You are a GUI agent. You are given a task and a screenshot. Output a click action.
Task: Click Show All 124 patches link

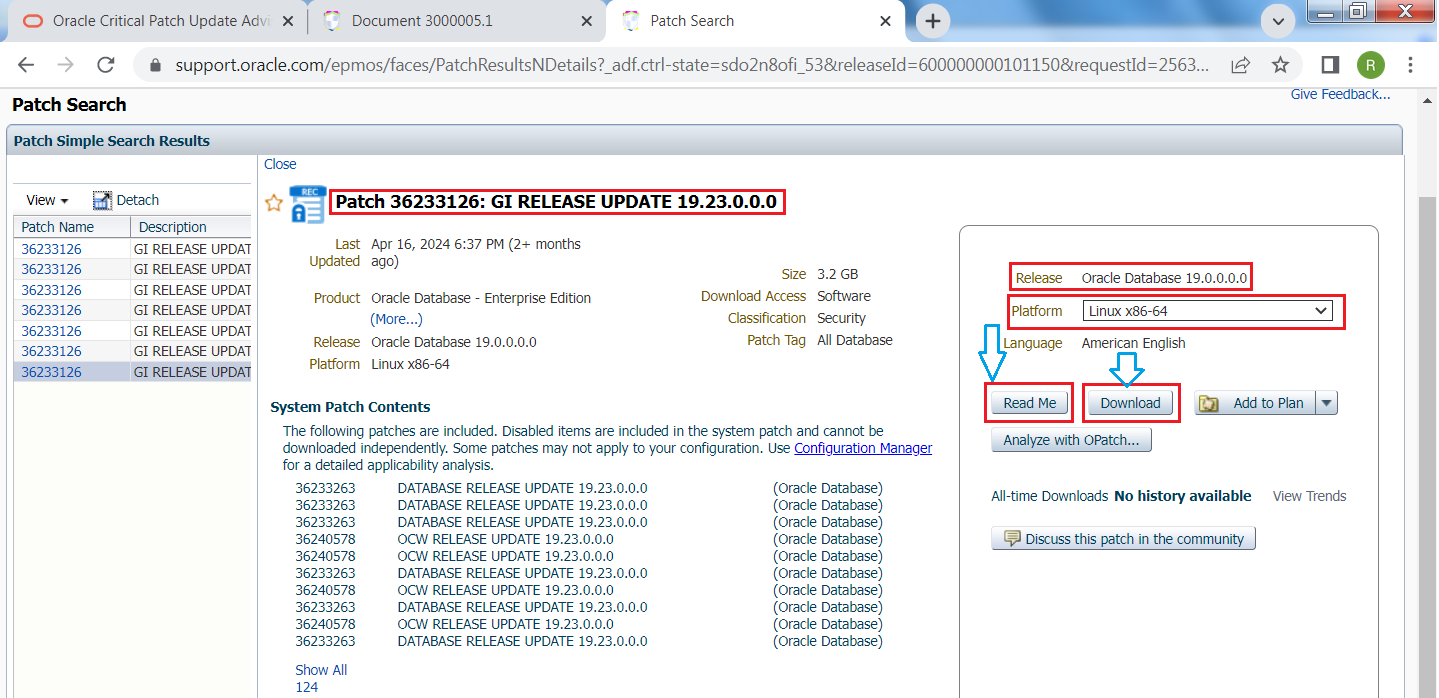coord(321,678)
